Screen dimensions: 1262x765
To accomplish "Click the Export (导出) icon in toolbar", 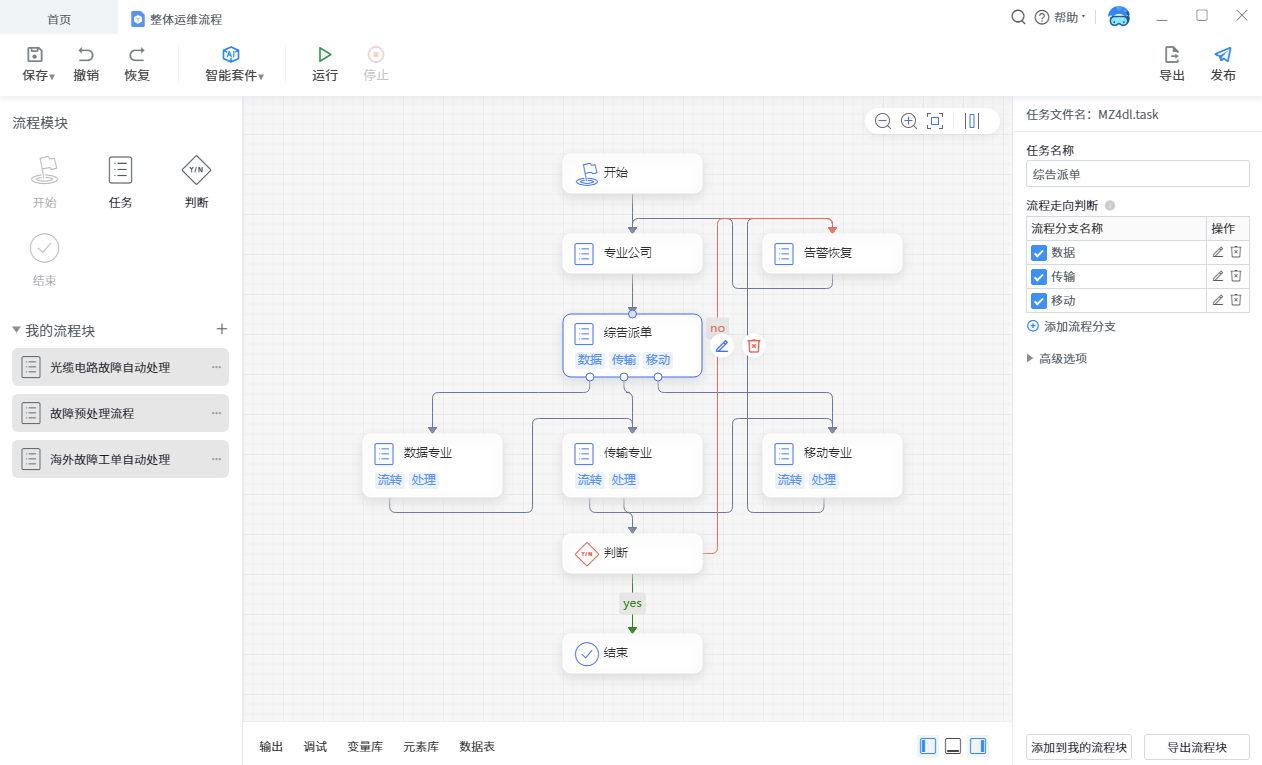I will point(1172,55).
